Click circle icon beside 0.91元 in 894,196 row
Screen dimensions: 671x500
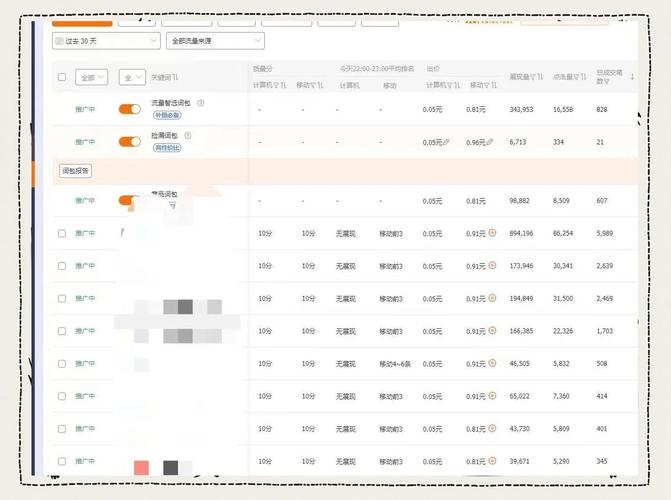point(492,233)
